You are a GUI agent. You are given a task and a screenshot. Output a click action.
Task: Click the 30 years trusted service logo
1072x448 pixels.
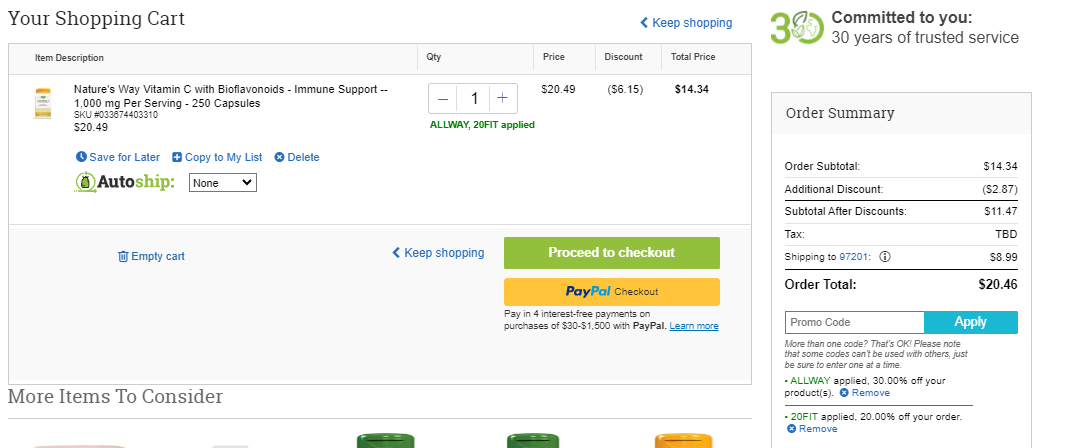[x=797, y=28]
